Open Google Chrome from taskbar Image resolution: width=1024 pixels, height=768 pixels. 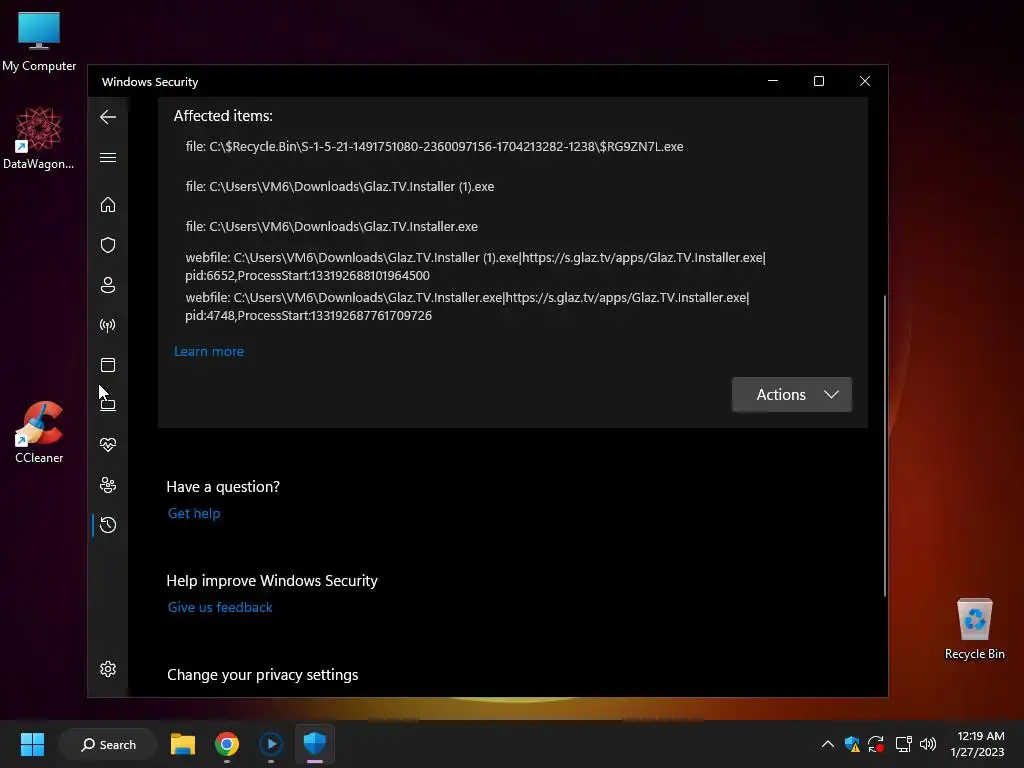[227, 744]
